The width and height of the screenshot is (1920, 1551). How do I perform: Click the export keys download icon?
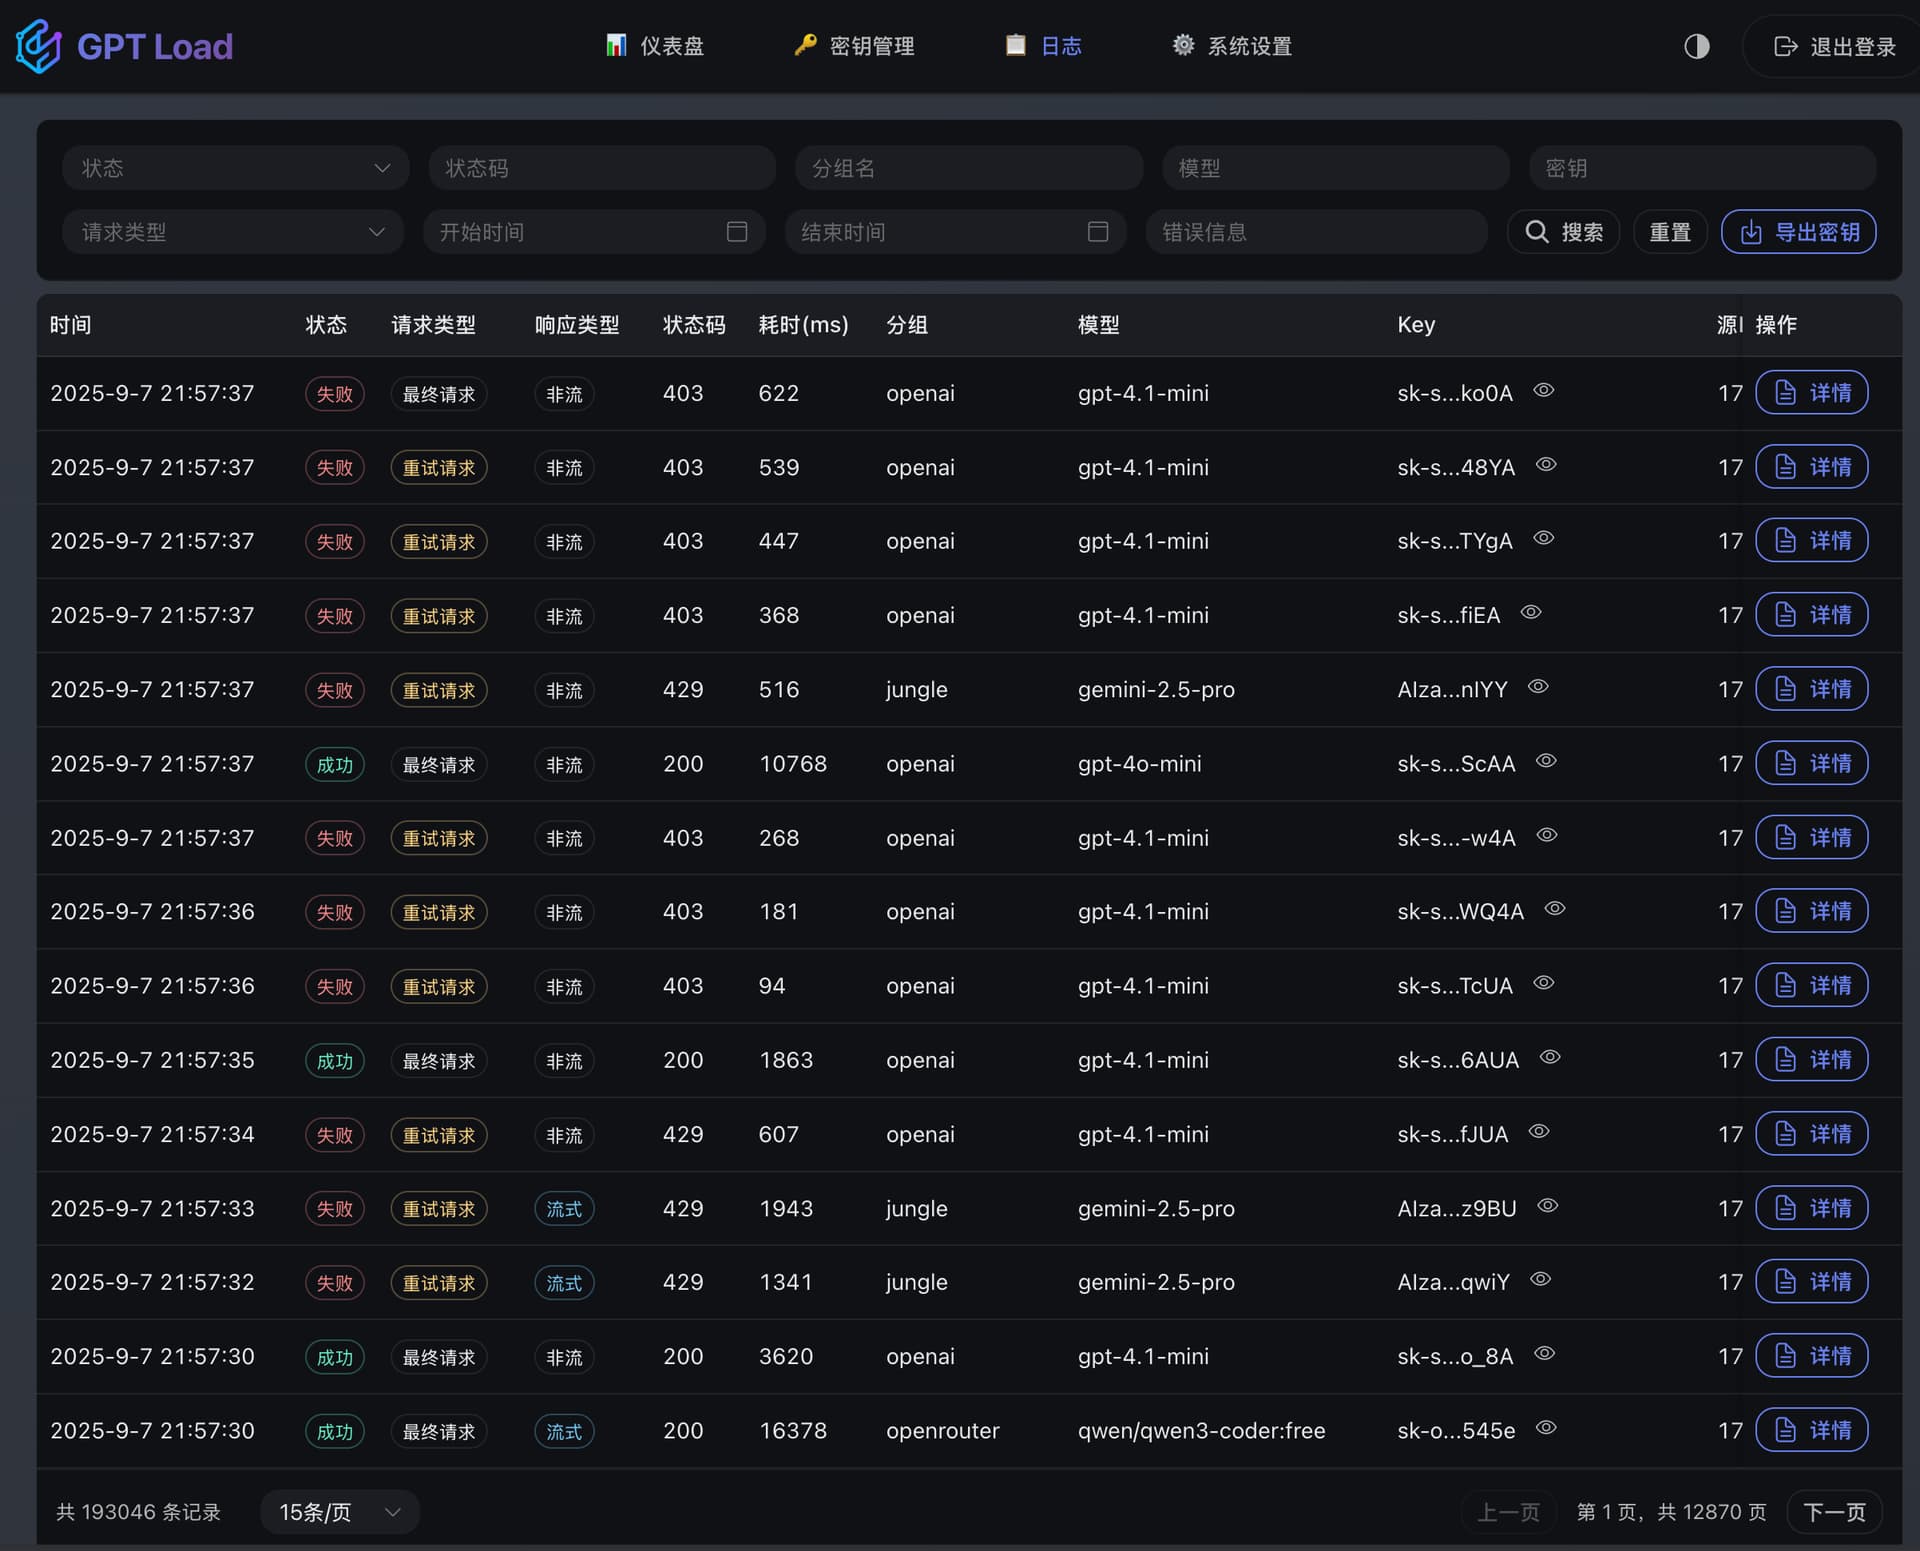coord(1751,232)
